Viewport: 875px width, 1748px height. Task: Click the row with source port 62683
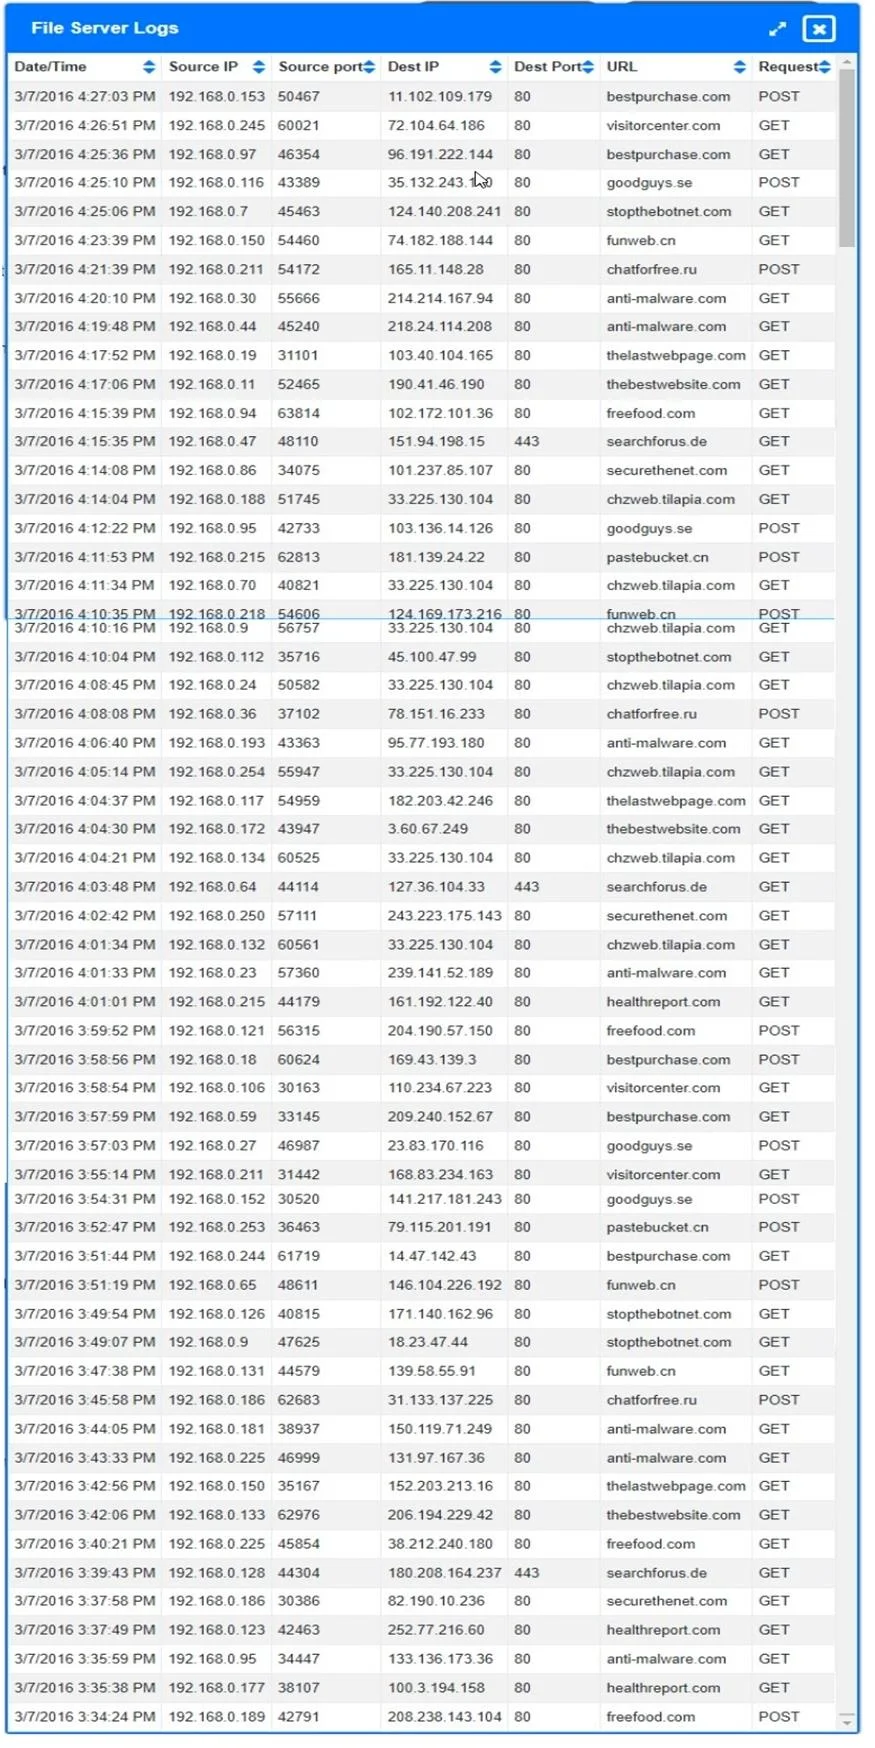pyautogui.click(x=421, y=1400)
